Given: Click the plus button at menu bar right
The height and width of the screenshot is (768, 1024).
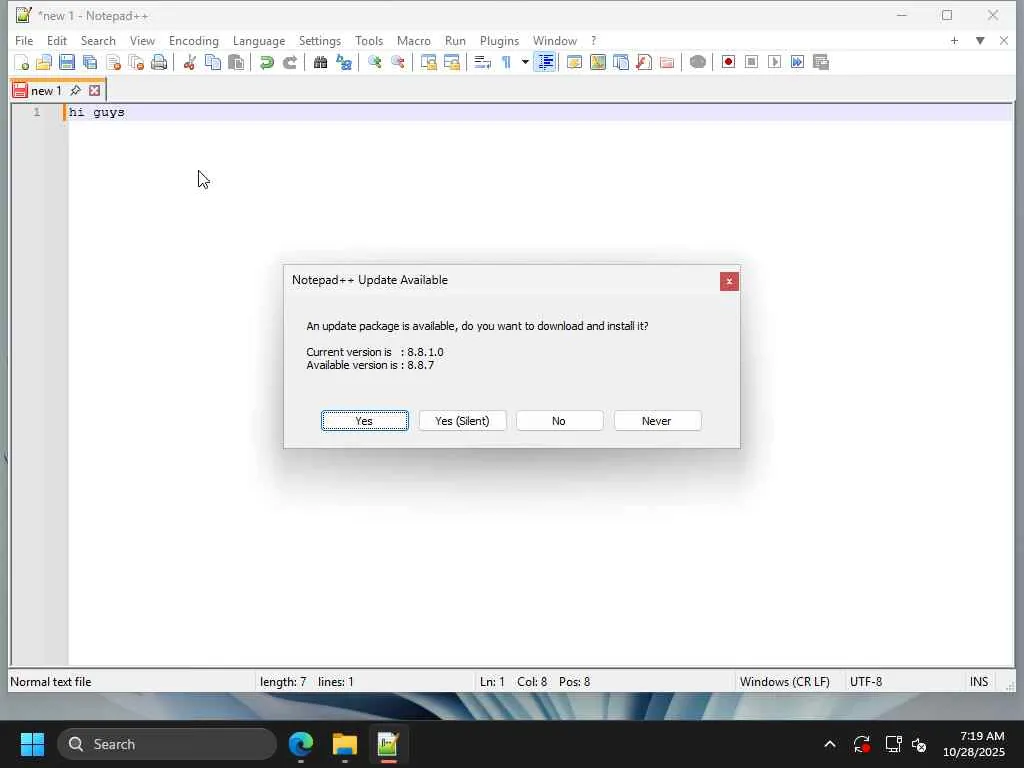Looking at the screenshot, I should (x=954, y=40).
